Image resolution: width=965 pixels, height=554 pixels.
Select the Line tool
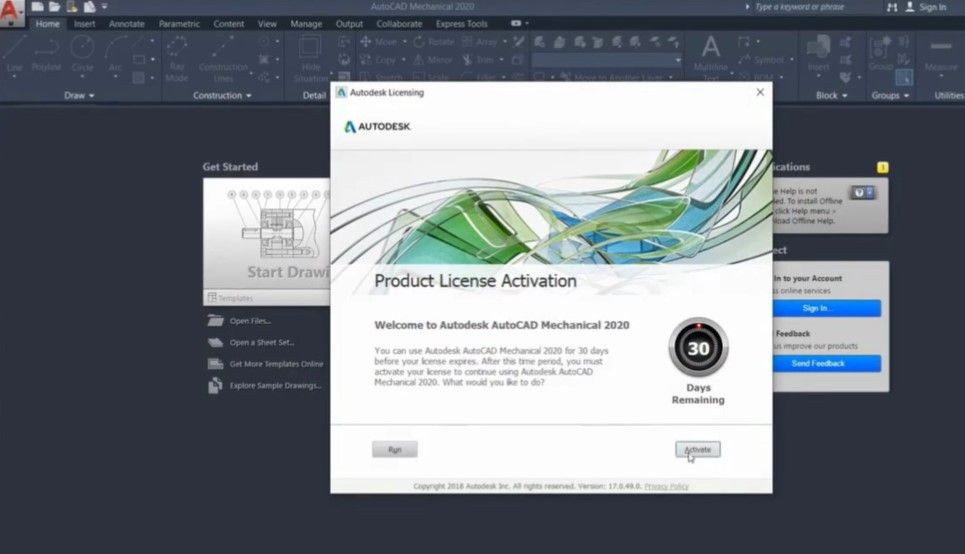point(14,54)
